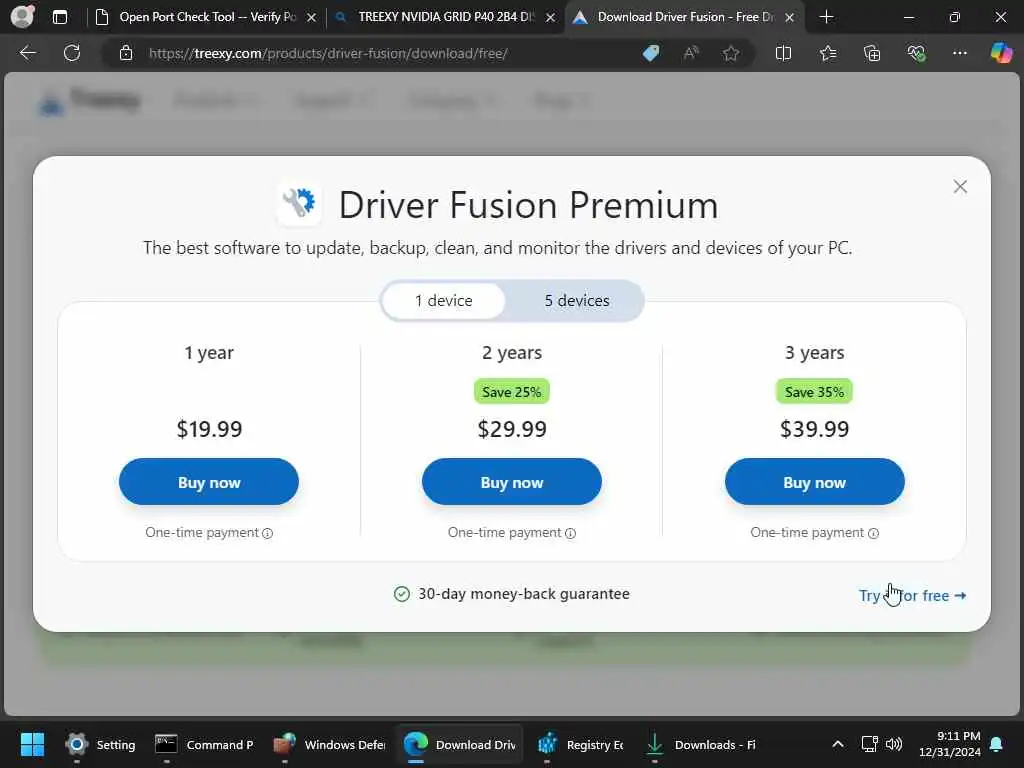This screenshot has width=1024, height=768.
Task: Click the Driver Fusion wrench gear logo
Action: tap(299, 204)
